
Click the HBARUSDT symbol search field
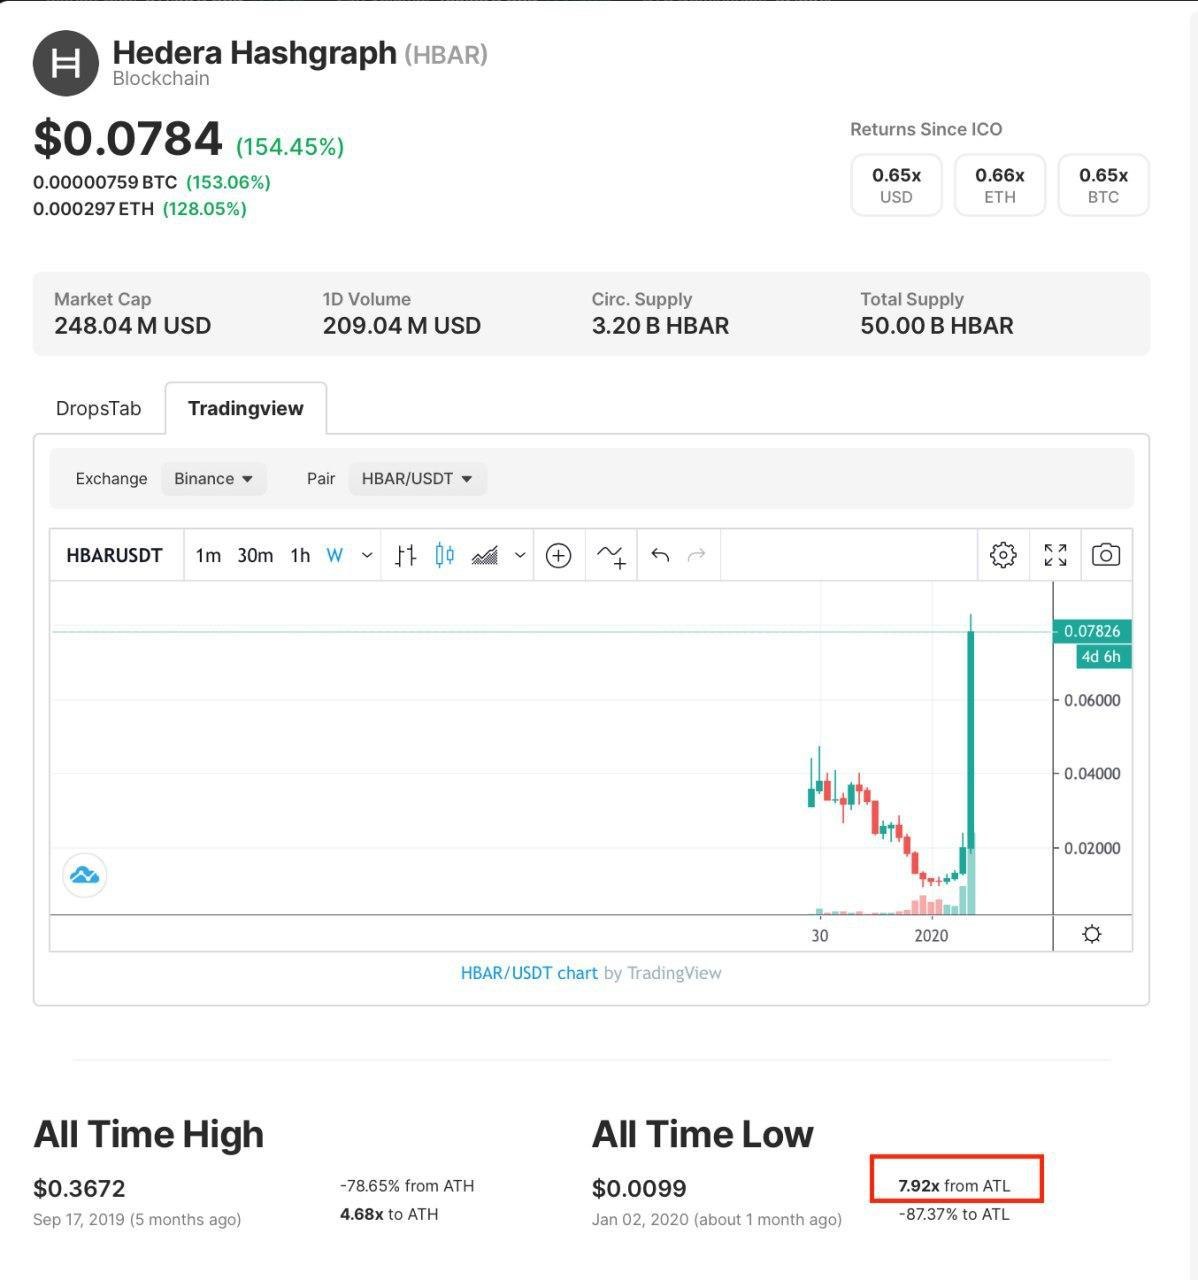click(115, 555)
